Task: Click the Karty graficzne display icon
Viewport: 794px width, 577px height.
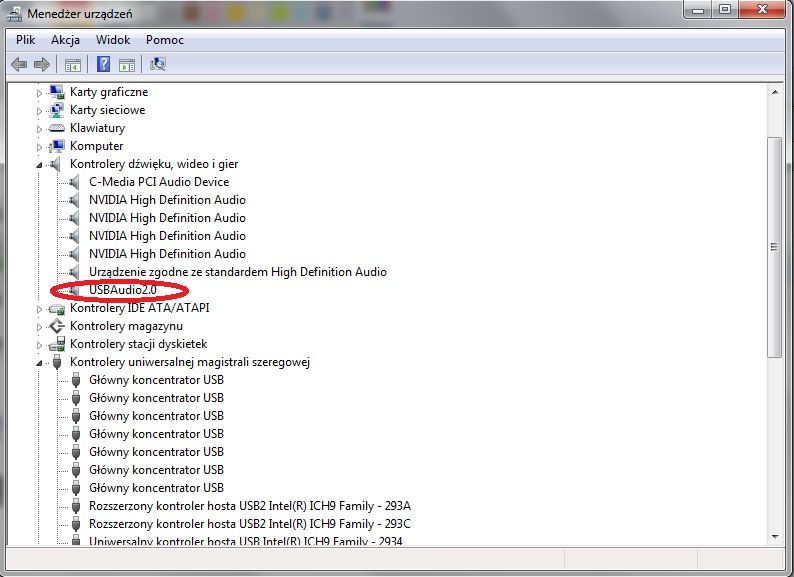Action: (x=57, y=92)
